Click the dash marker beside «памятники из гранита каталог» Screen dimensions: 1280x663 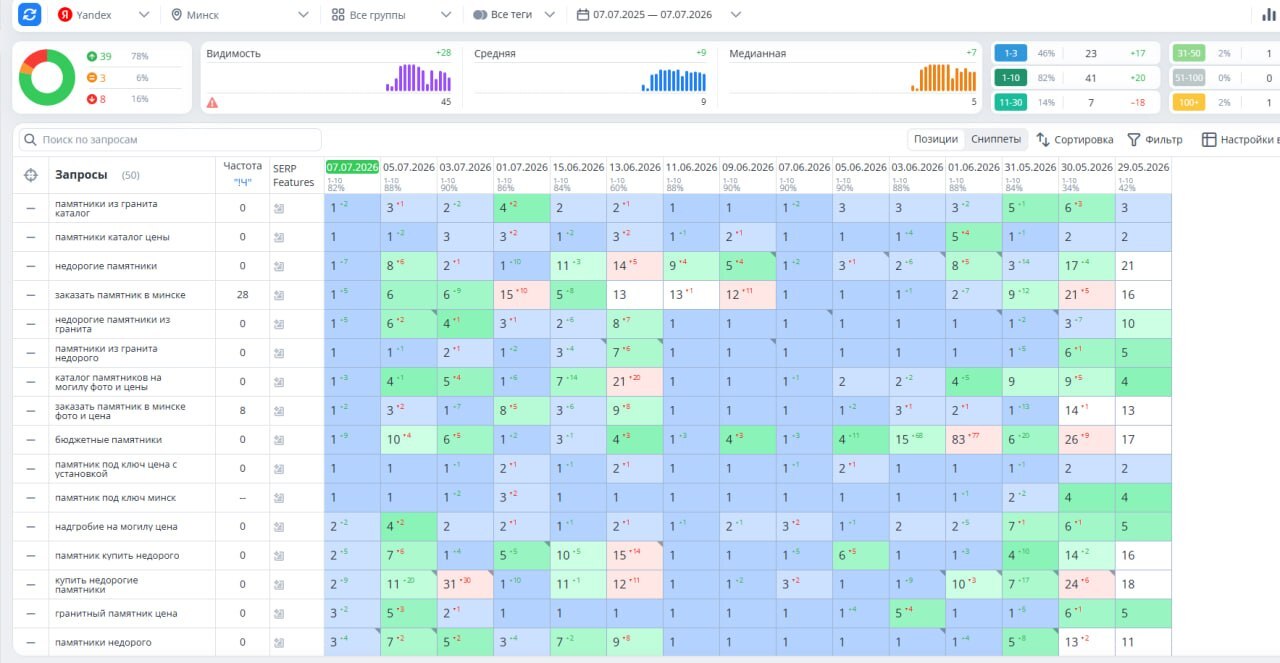30,208
